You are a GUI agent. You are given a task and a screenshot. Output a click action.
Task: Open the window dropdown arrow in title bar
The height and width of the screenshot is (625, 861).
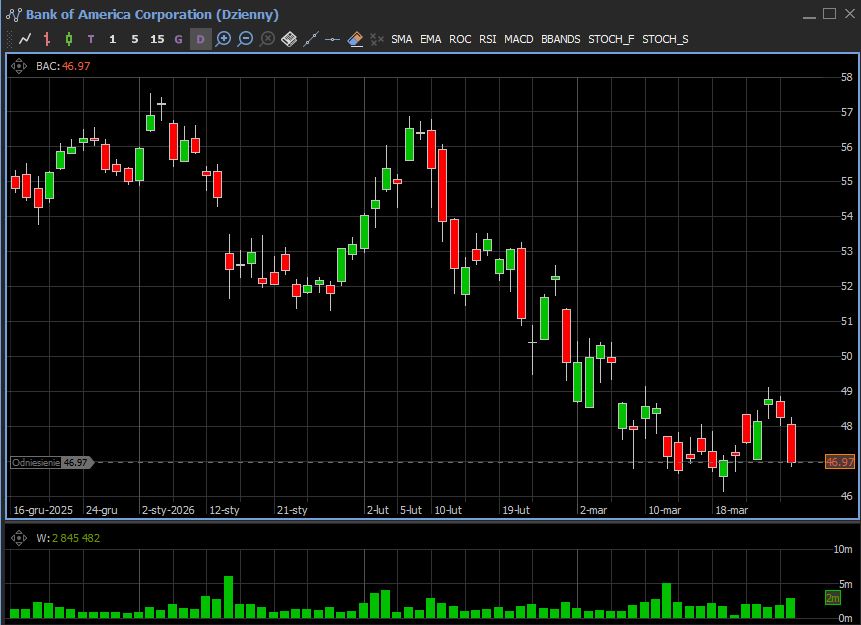click(x=809, y=14)
